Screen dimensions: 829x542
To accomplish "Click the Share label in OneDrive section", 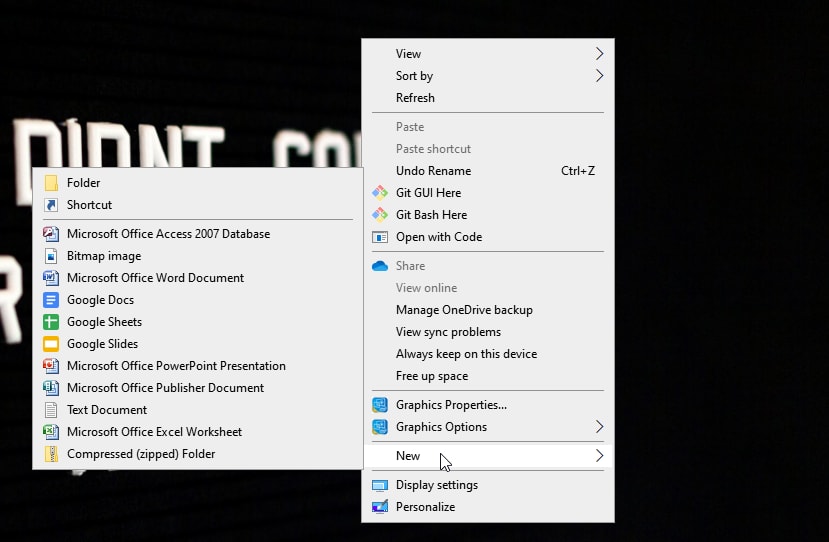I will (410, 266).
